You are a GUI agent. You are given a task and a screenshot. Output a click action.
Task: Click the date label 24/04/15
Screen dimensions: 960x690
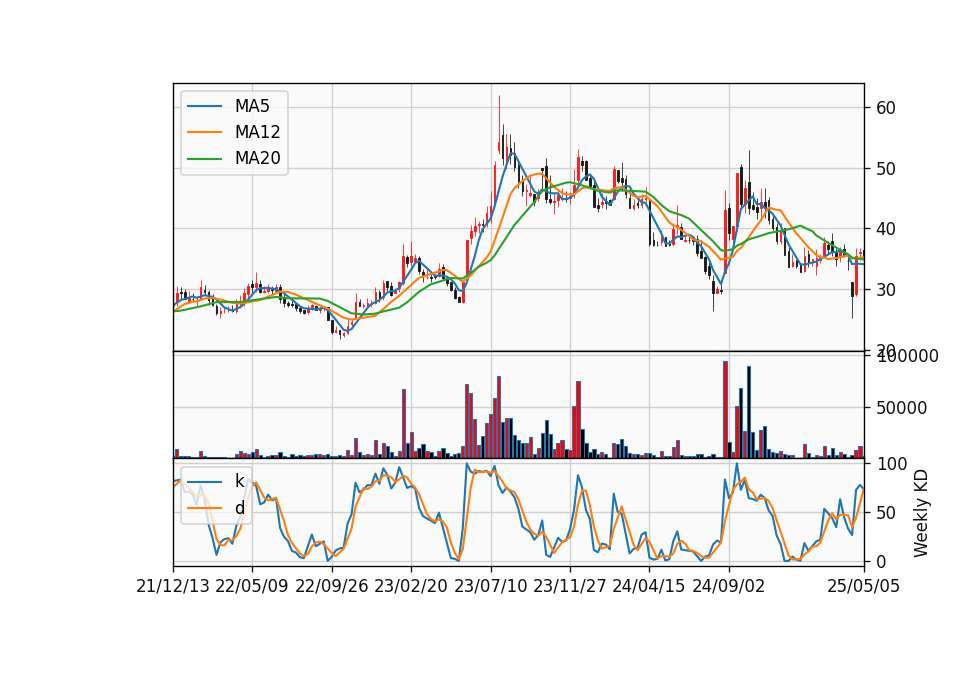point(649,587)
